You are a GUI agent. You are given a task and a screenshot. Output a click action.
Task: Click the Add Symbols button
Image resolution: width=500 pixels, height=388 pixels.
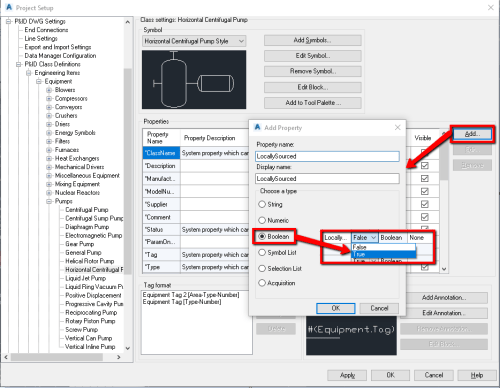click(x=313, y=40)
